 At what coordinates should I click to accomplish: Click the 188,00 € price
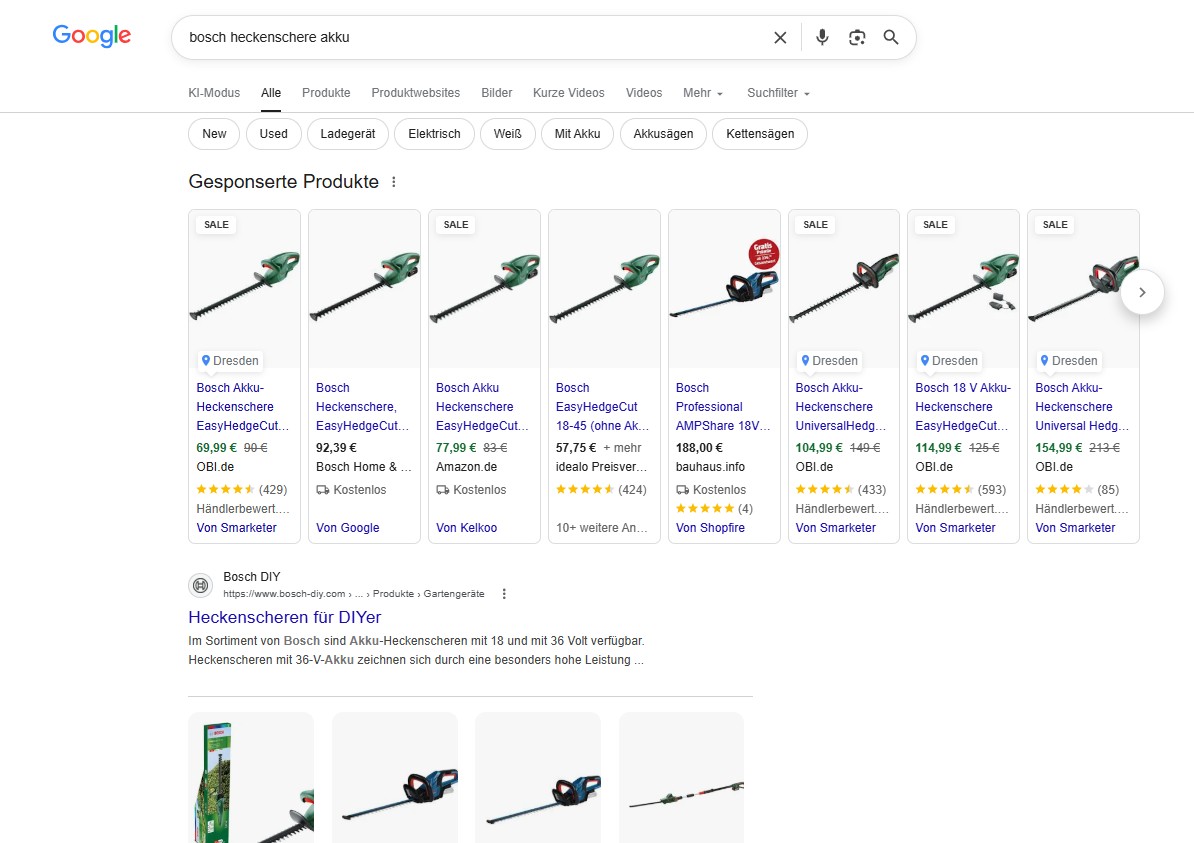pyautogui.click(x=699, y=448)
